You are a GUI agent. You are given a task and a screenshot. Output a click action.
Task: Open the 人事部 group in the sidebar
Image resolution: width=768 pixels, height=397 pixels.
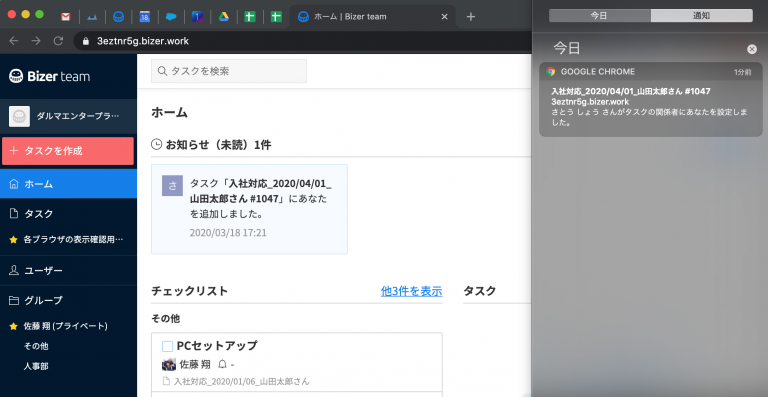pyautogui.click(x=36, y=366)
